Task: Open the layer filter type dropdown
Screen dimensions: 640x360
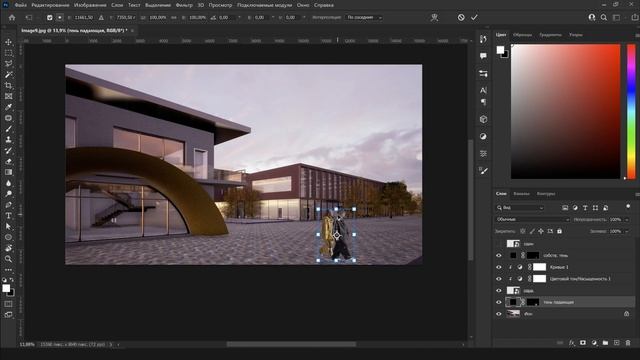Action: point(520,208)
